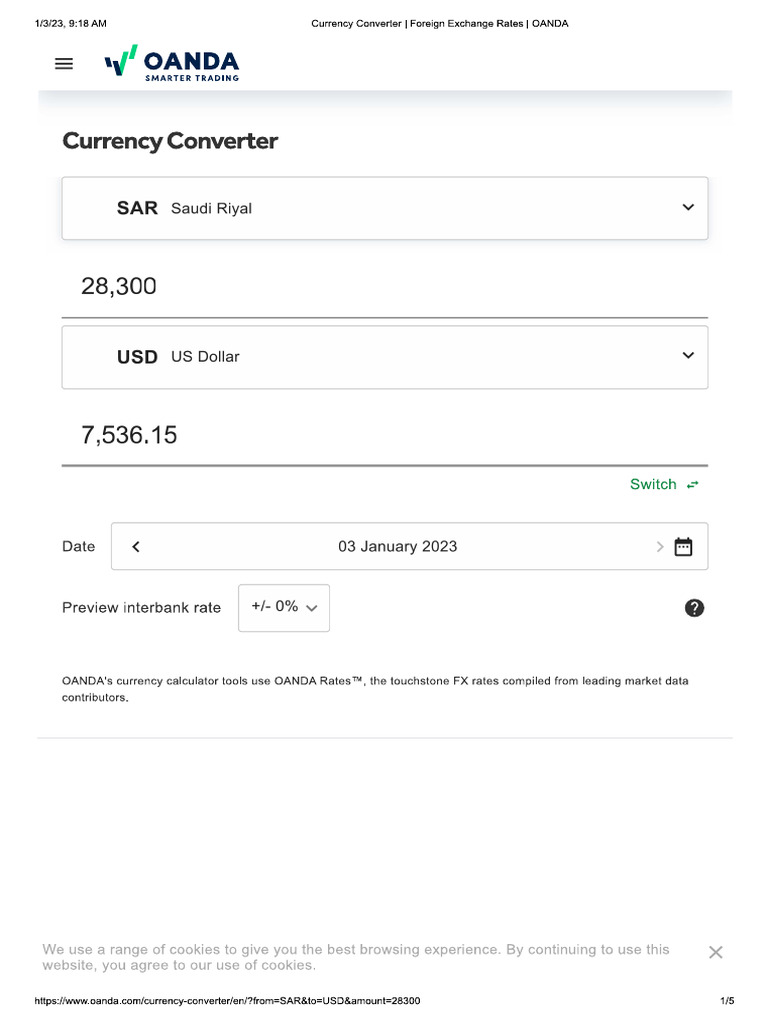Click the 7,536.15 converted amount field
The height and width of the screenshot is (1024, 768).
pos(384,435)
